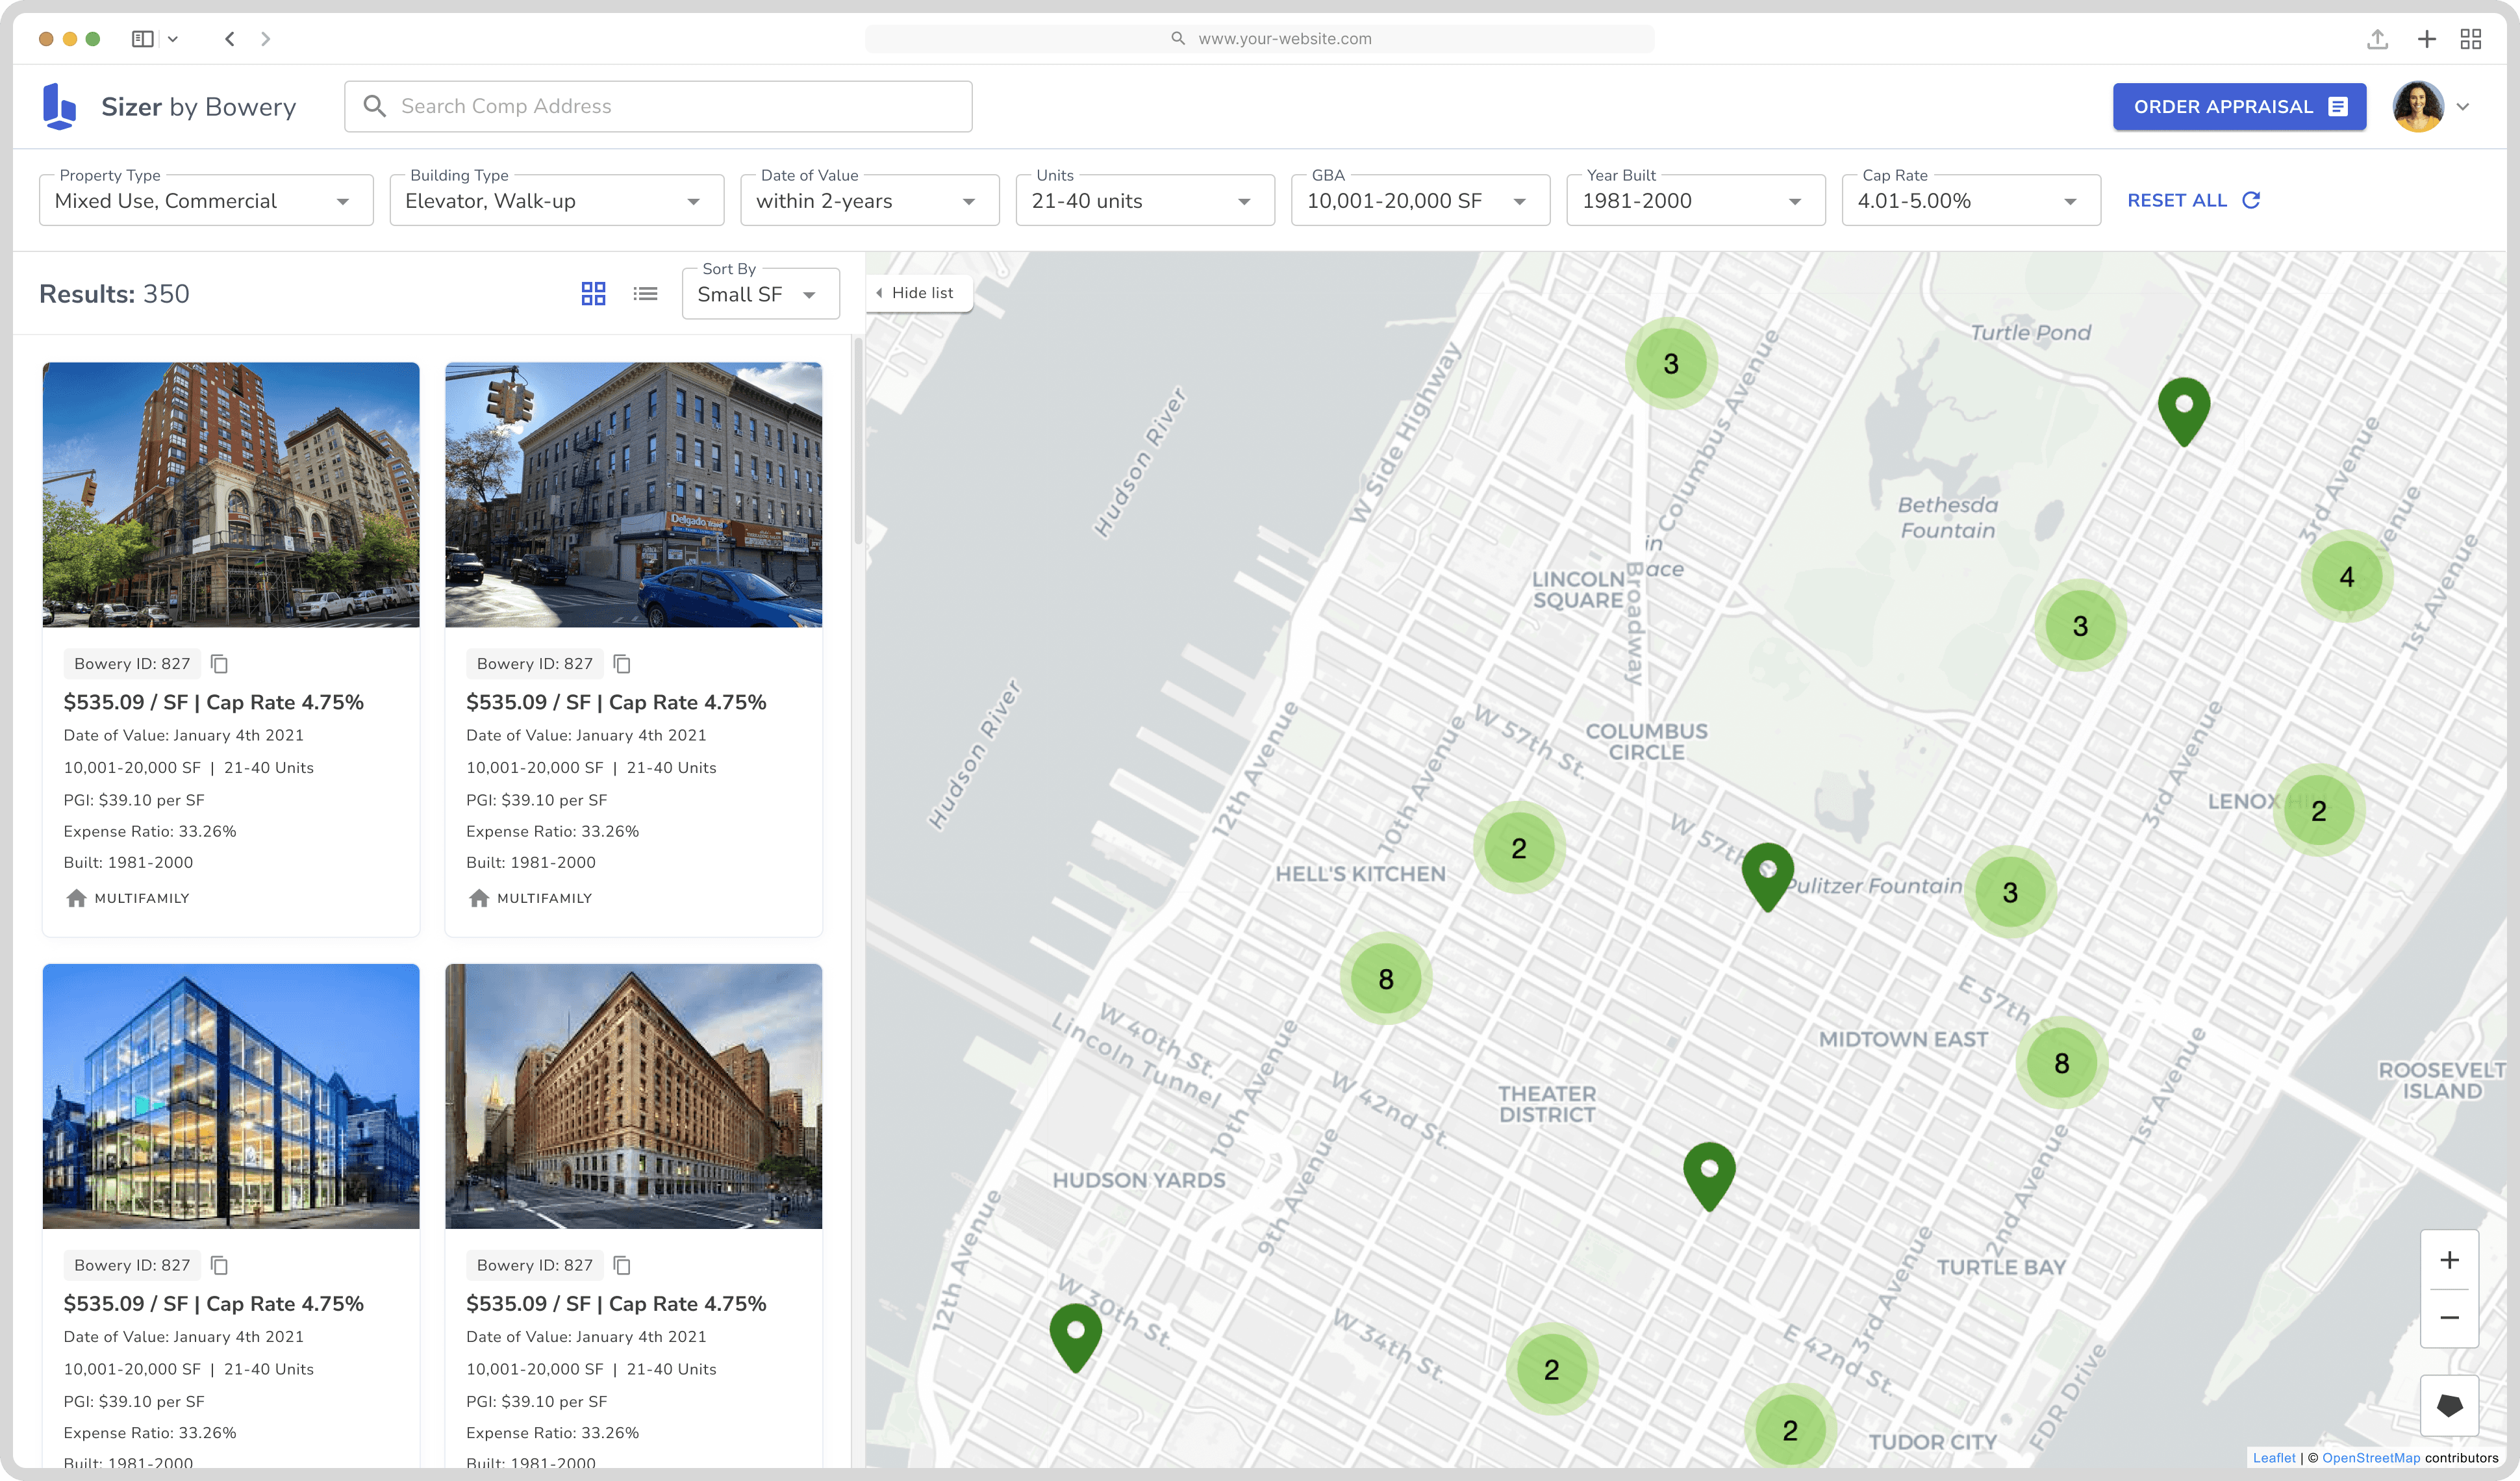The height and width of the screenshot is (1481, 2520).
Task: Open the cluster of 2 near Lenox Hill
Action: 2318,811
